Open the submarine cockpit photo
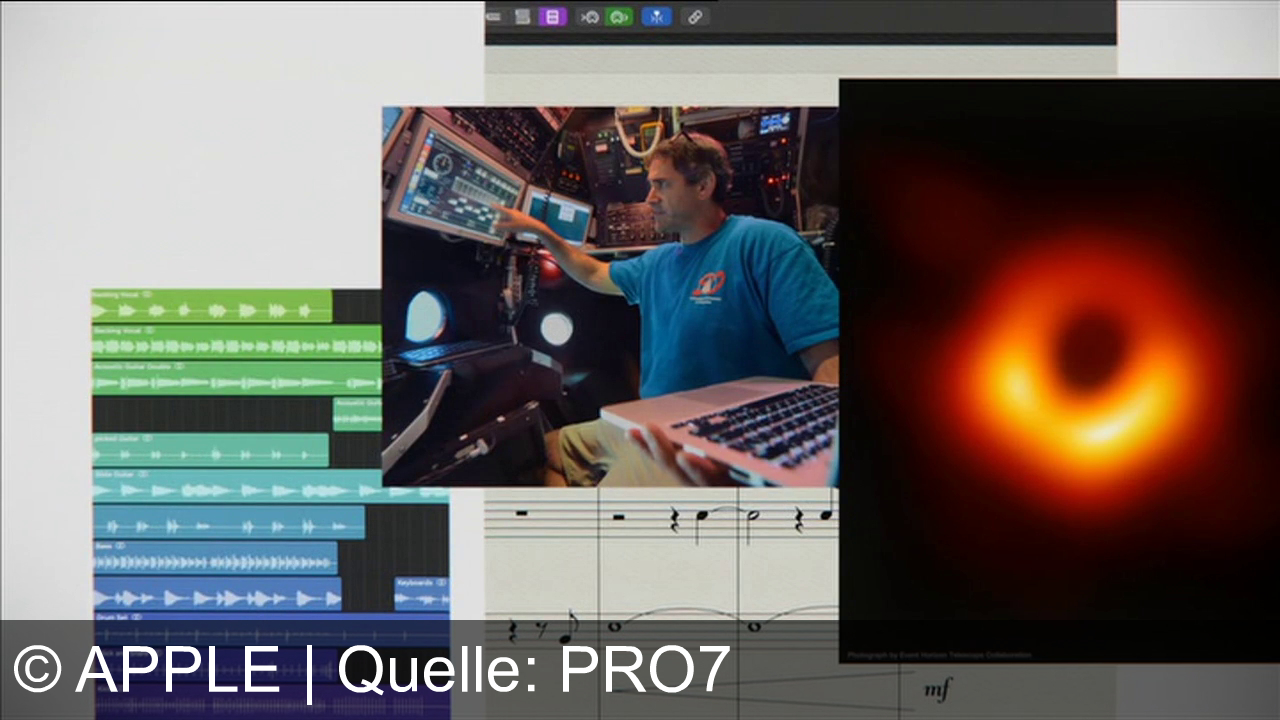Screen dimensions: 1280x720 tap(610, 296)
